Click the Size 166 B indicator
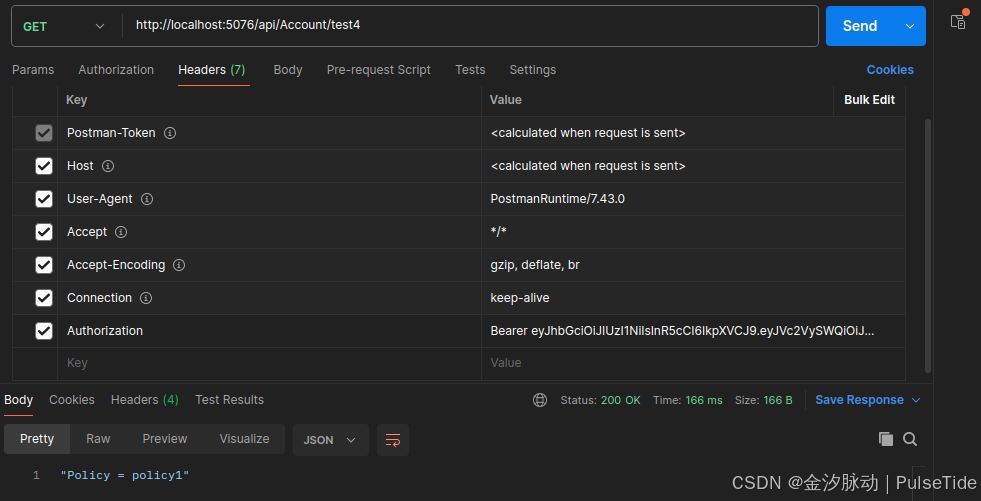 point(763,400)
